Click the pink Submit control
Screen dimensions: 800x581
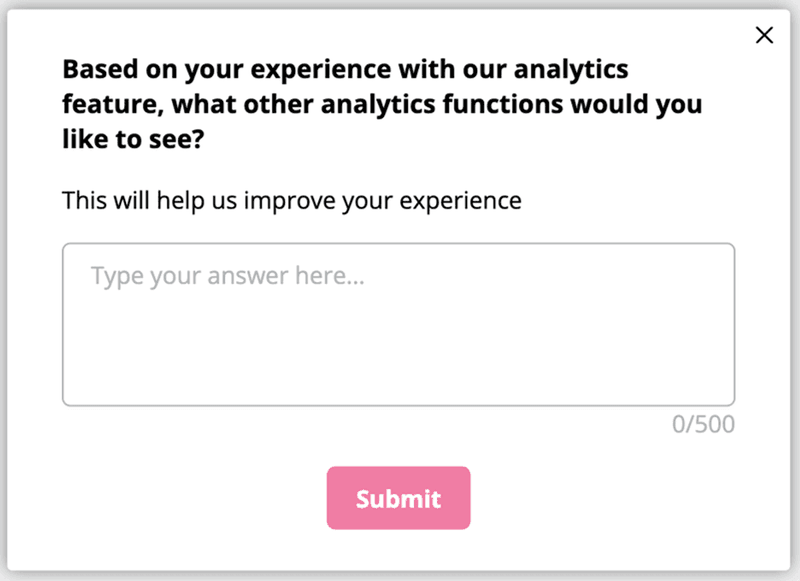click(x=398, y=497)
